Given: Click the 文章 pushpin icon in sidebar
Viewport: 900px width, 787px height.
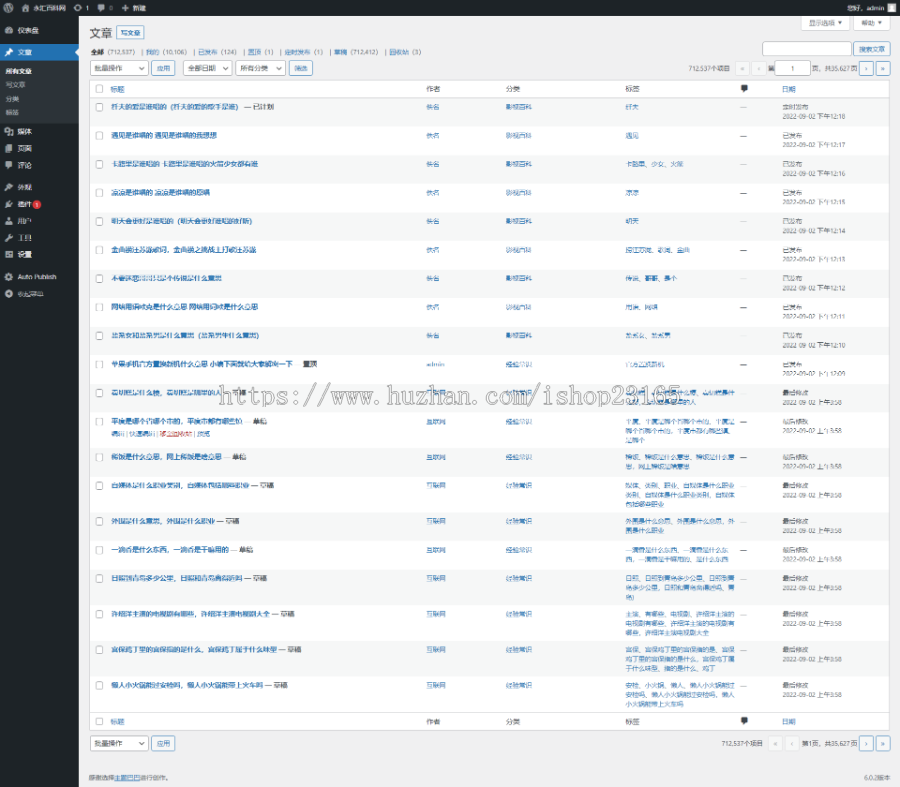Looking at the screenshot, I should [x=9, y=52].
